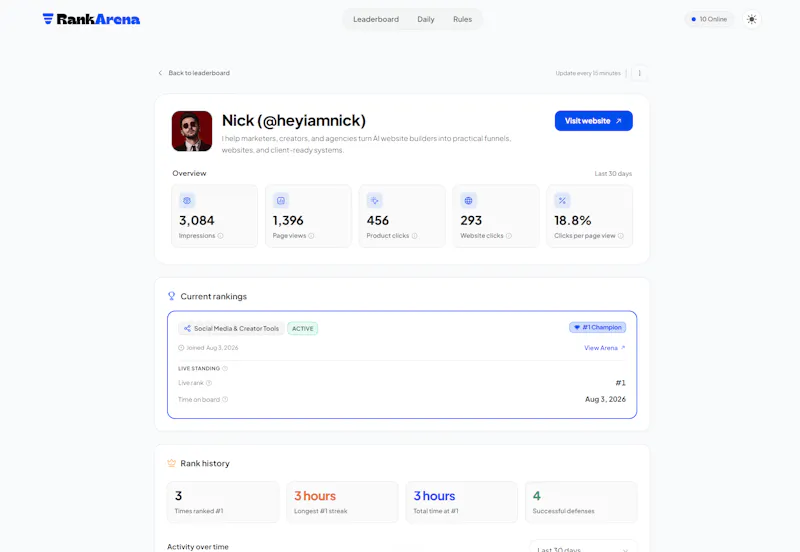Open the Last 30 days dropdown
Image resolution: width=800 pixels, height=552 pixels.
583,547
